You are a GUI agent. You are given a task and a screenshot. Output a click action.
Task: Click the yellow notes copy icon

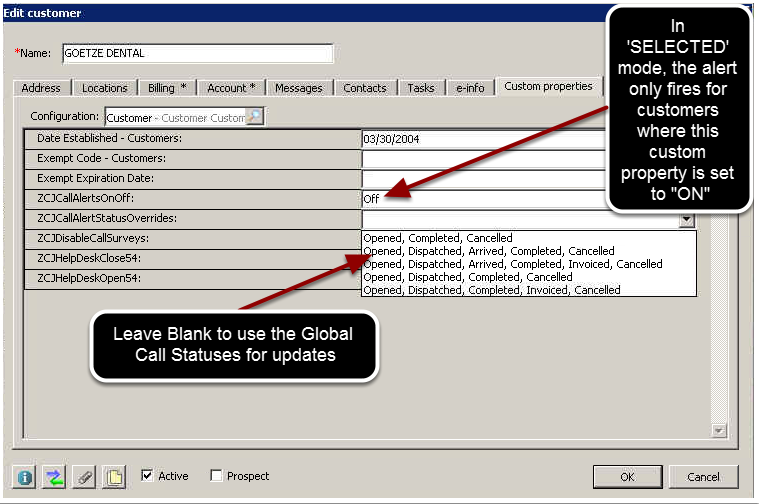click(x=114, y=477)
